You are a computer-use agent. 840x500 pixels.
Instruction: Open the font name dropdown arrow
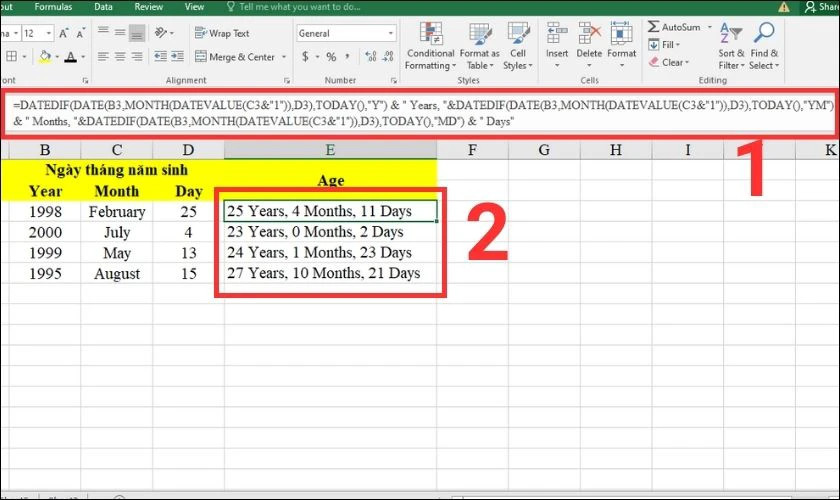pos(16,33)
